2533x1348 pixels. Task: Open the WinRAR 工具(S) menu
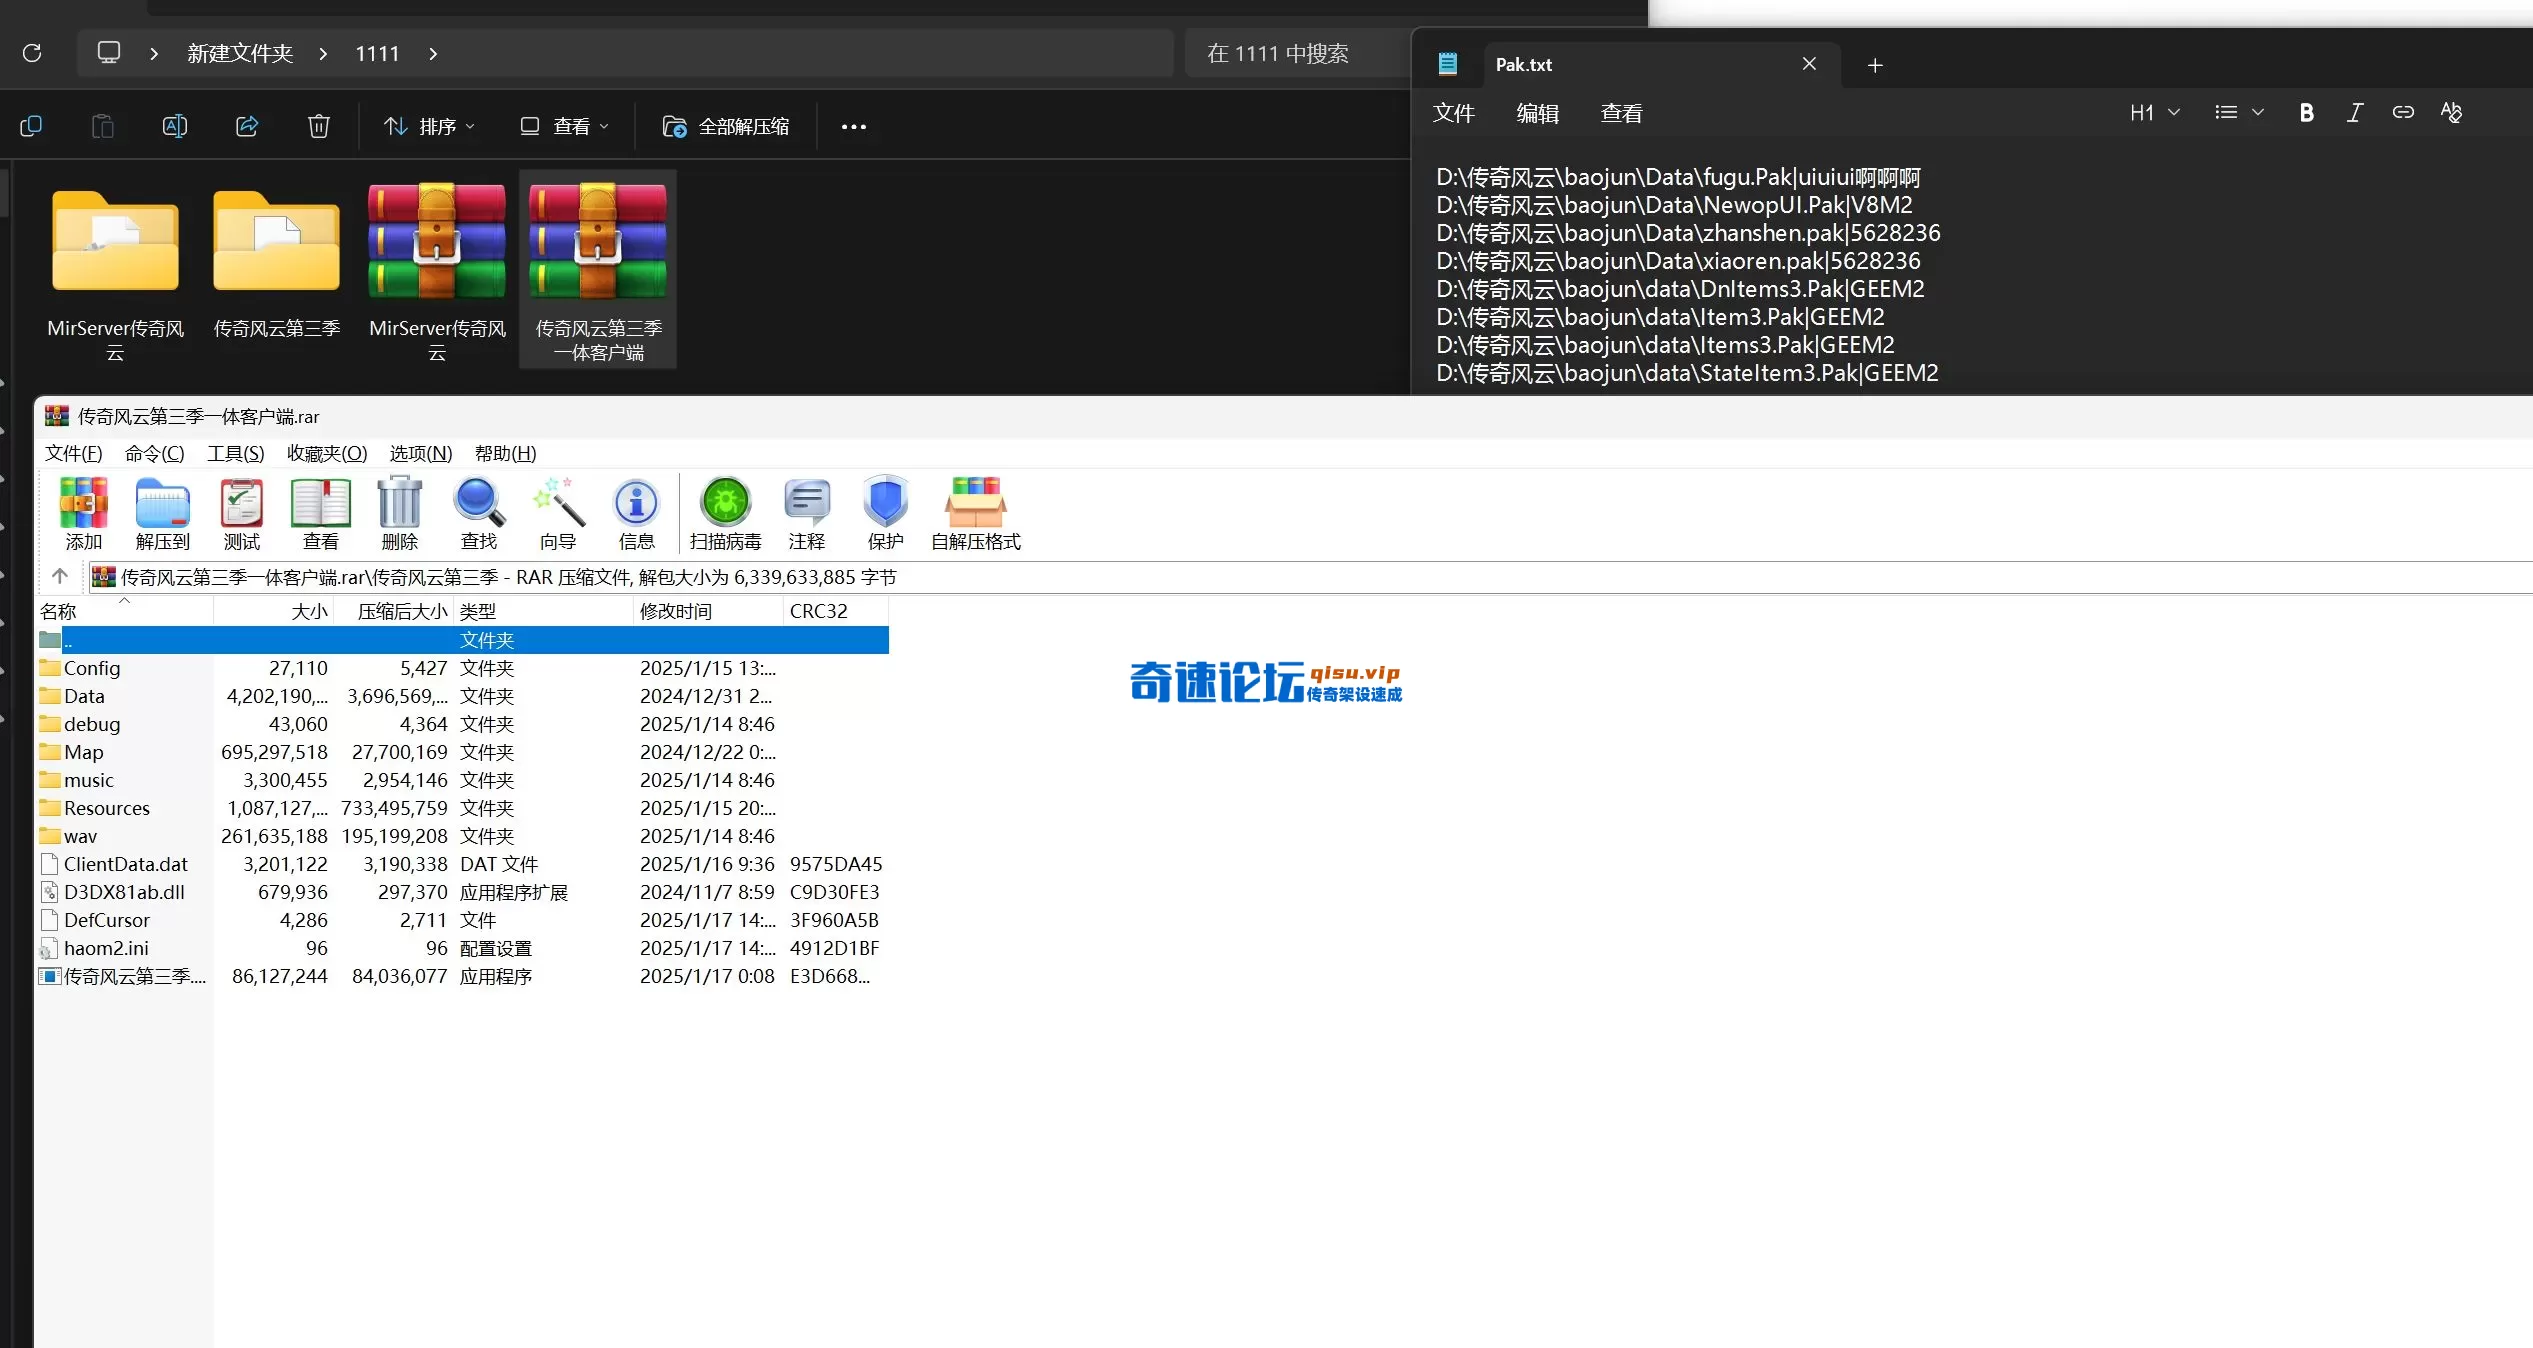234,453
